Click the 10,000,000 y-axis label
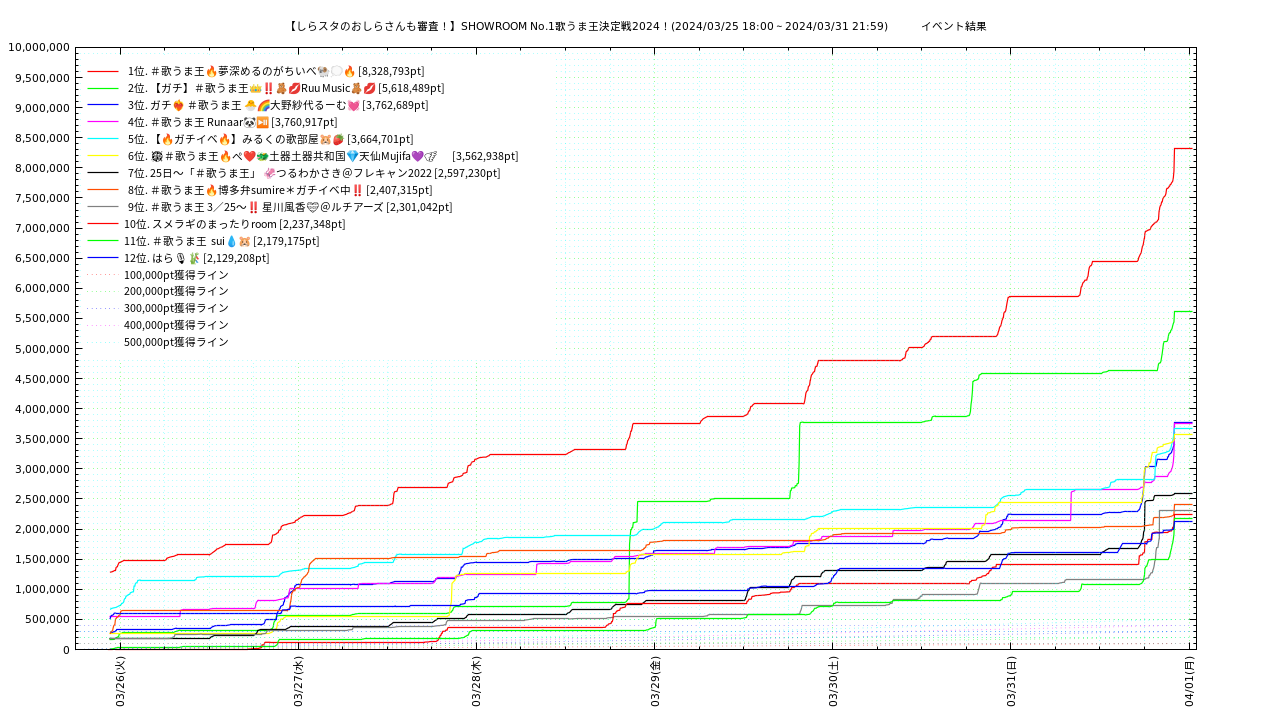 coord(38,47)
